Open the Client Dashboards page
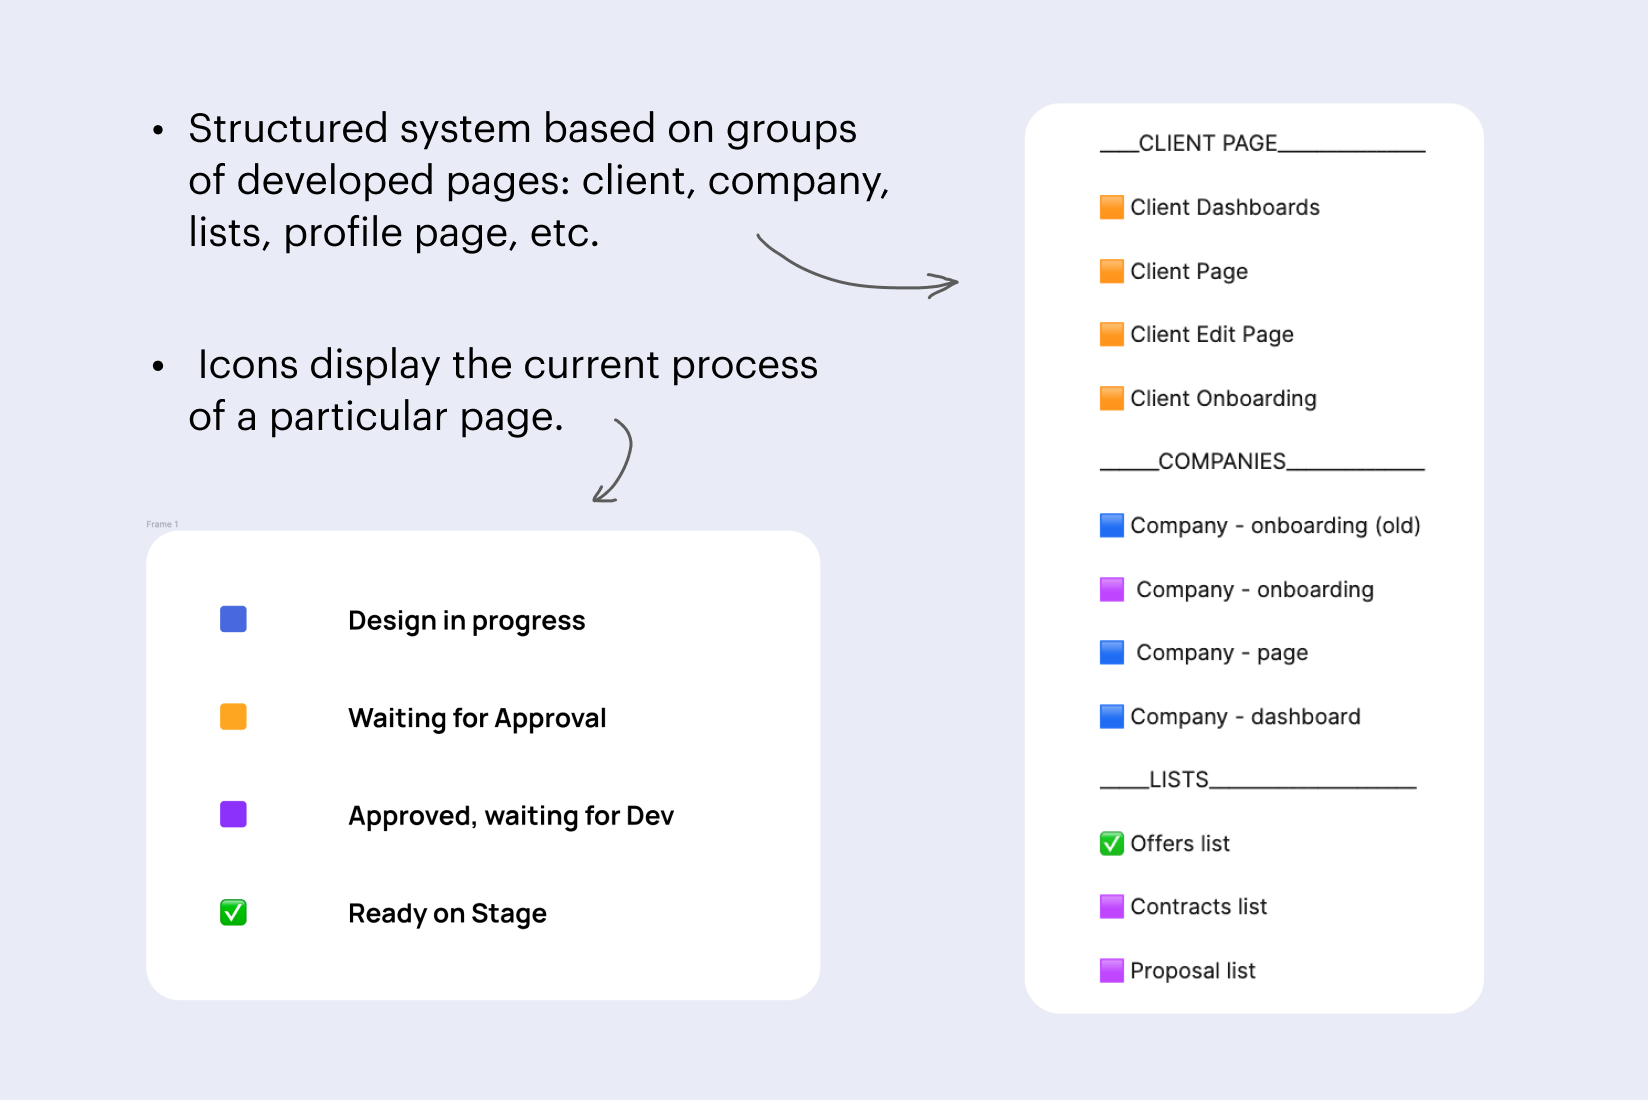1648x1100 pixels. tap(1225, 207)
